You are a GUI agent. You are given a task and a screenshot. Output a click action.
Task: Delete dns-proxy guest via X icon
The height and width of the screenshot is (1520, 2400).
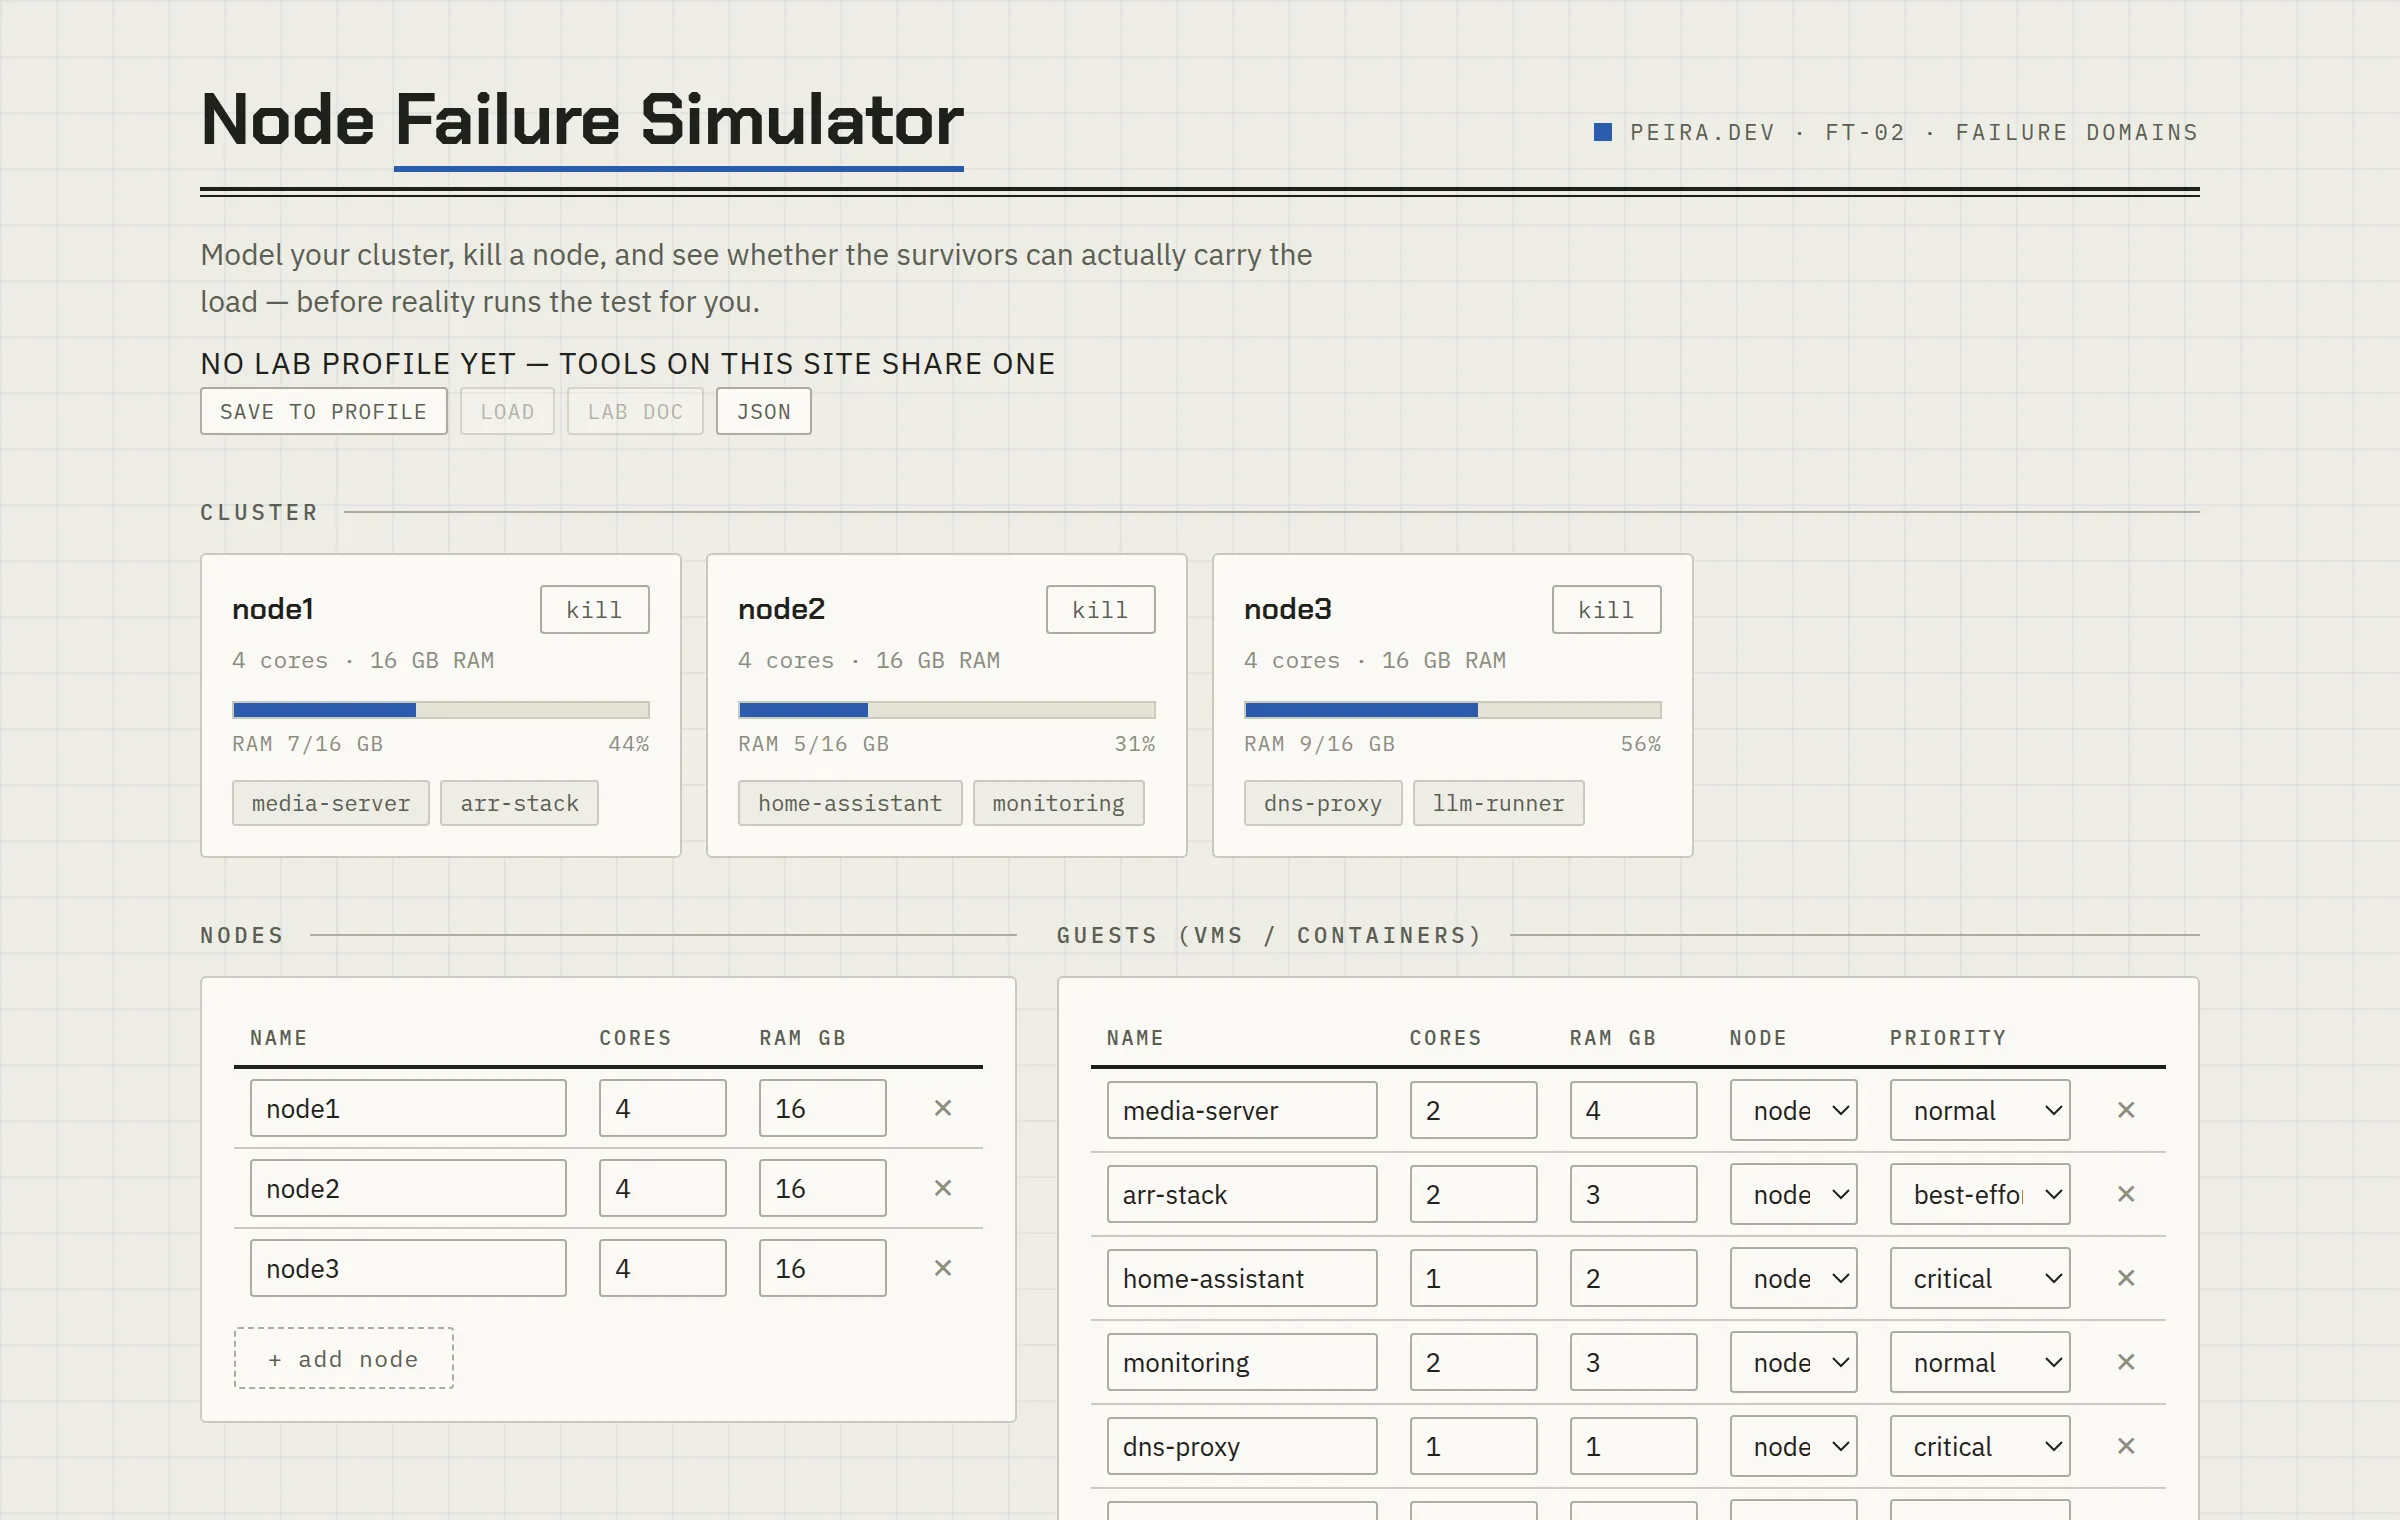pos(2126,1446)
